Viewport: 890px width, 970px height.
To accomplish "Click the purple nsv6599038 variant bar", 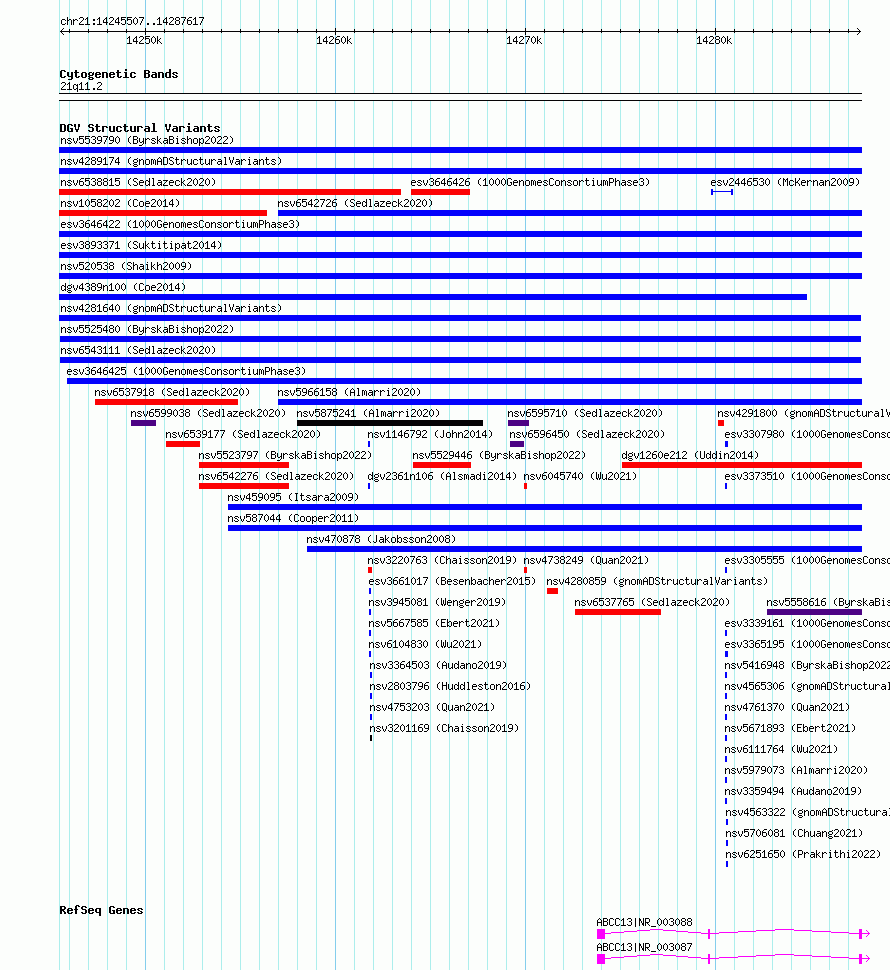I will point(143,423).
